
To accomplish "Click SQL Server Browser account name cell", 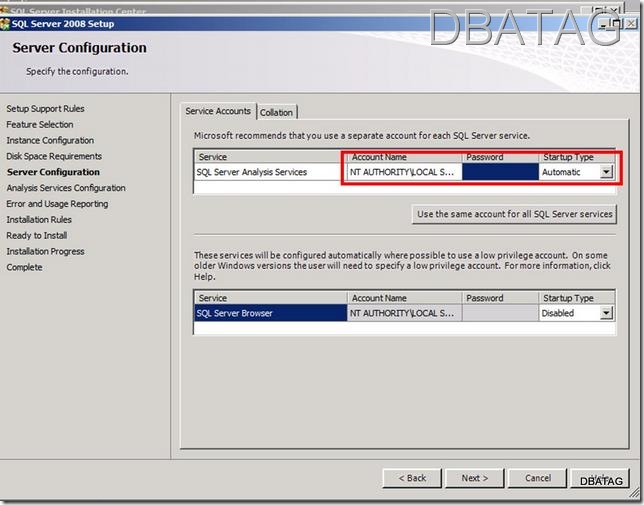I will (405, 313).
